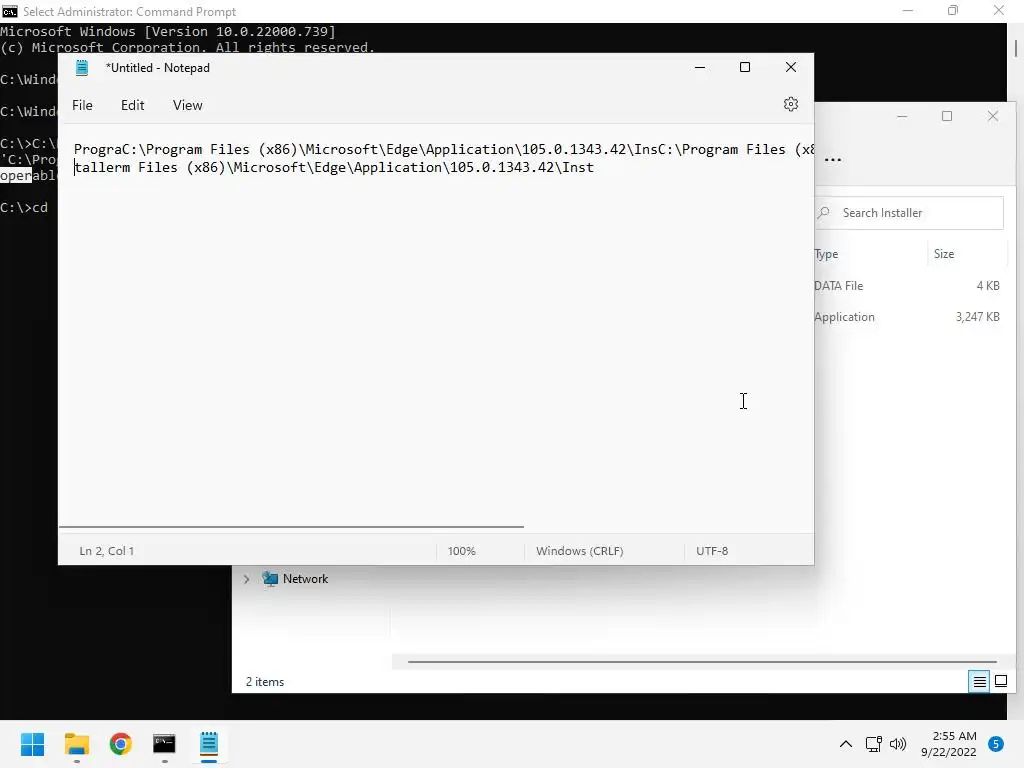Image resolution: width=1024 pixels, height=768 pixels.
Task: Click the UTF-8 encoding status entry
Action: [x=712, y=551]
